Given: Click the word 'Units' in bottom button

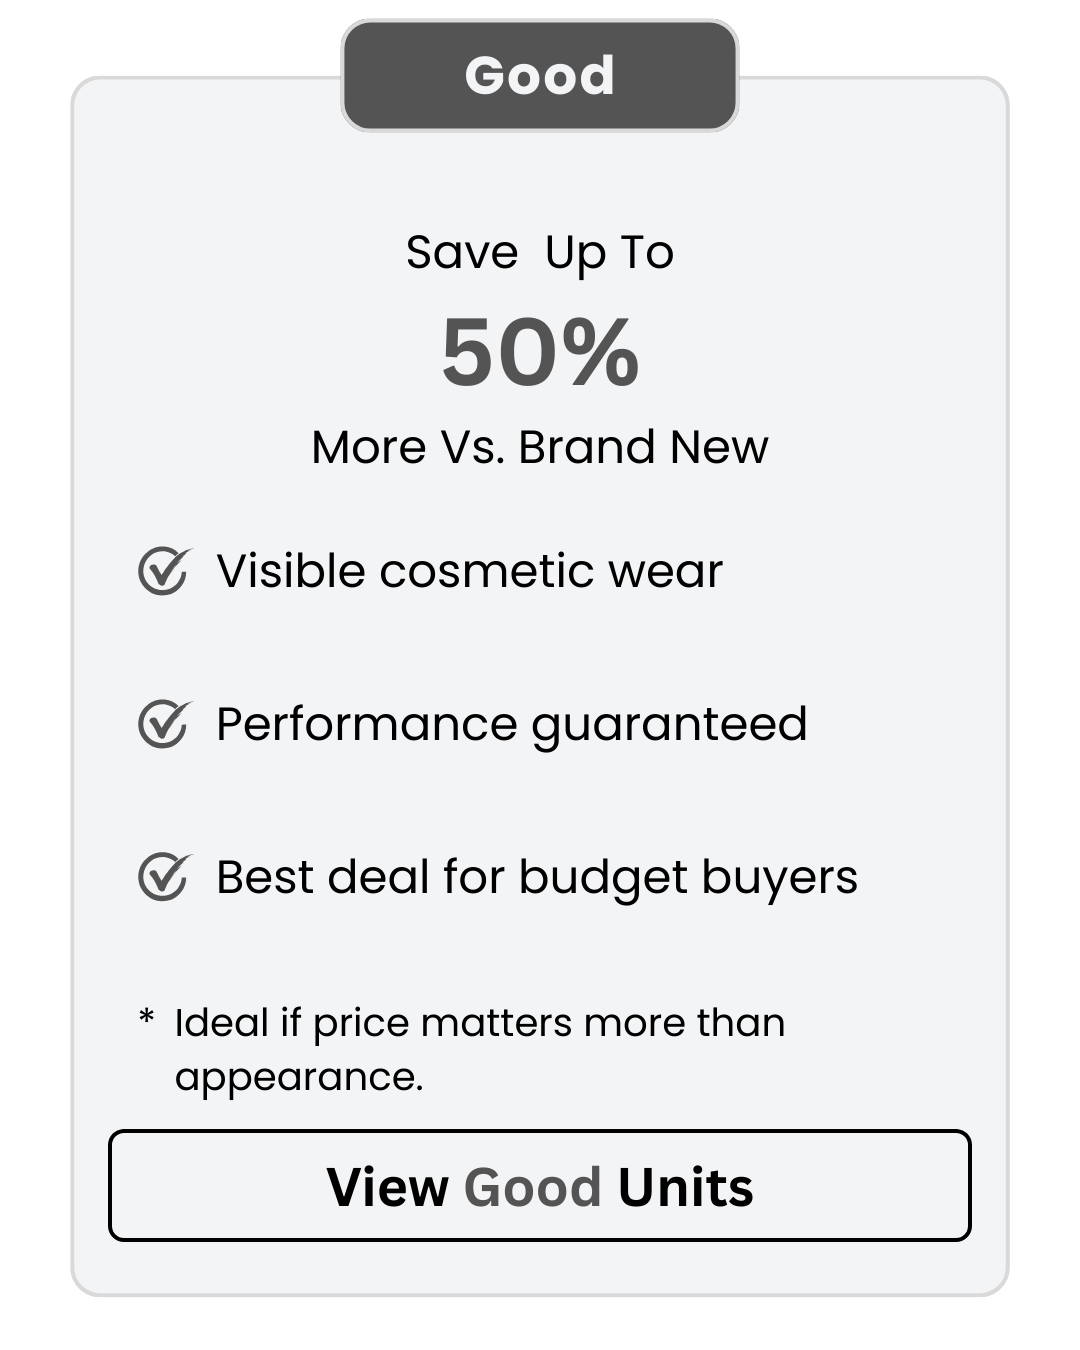Looking at the screenshot, I should 685,1187.
